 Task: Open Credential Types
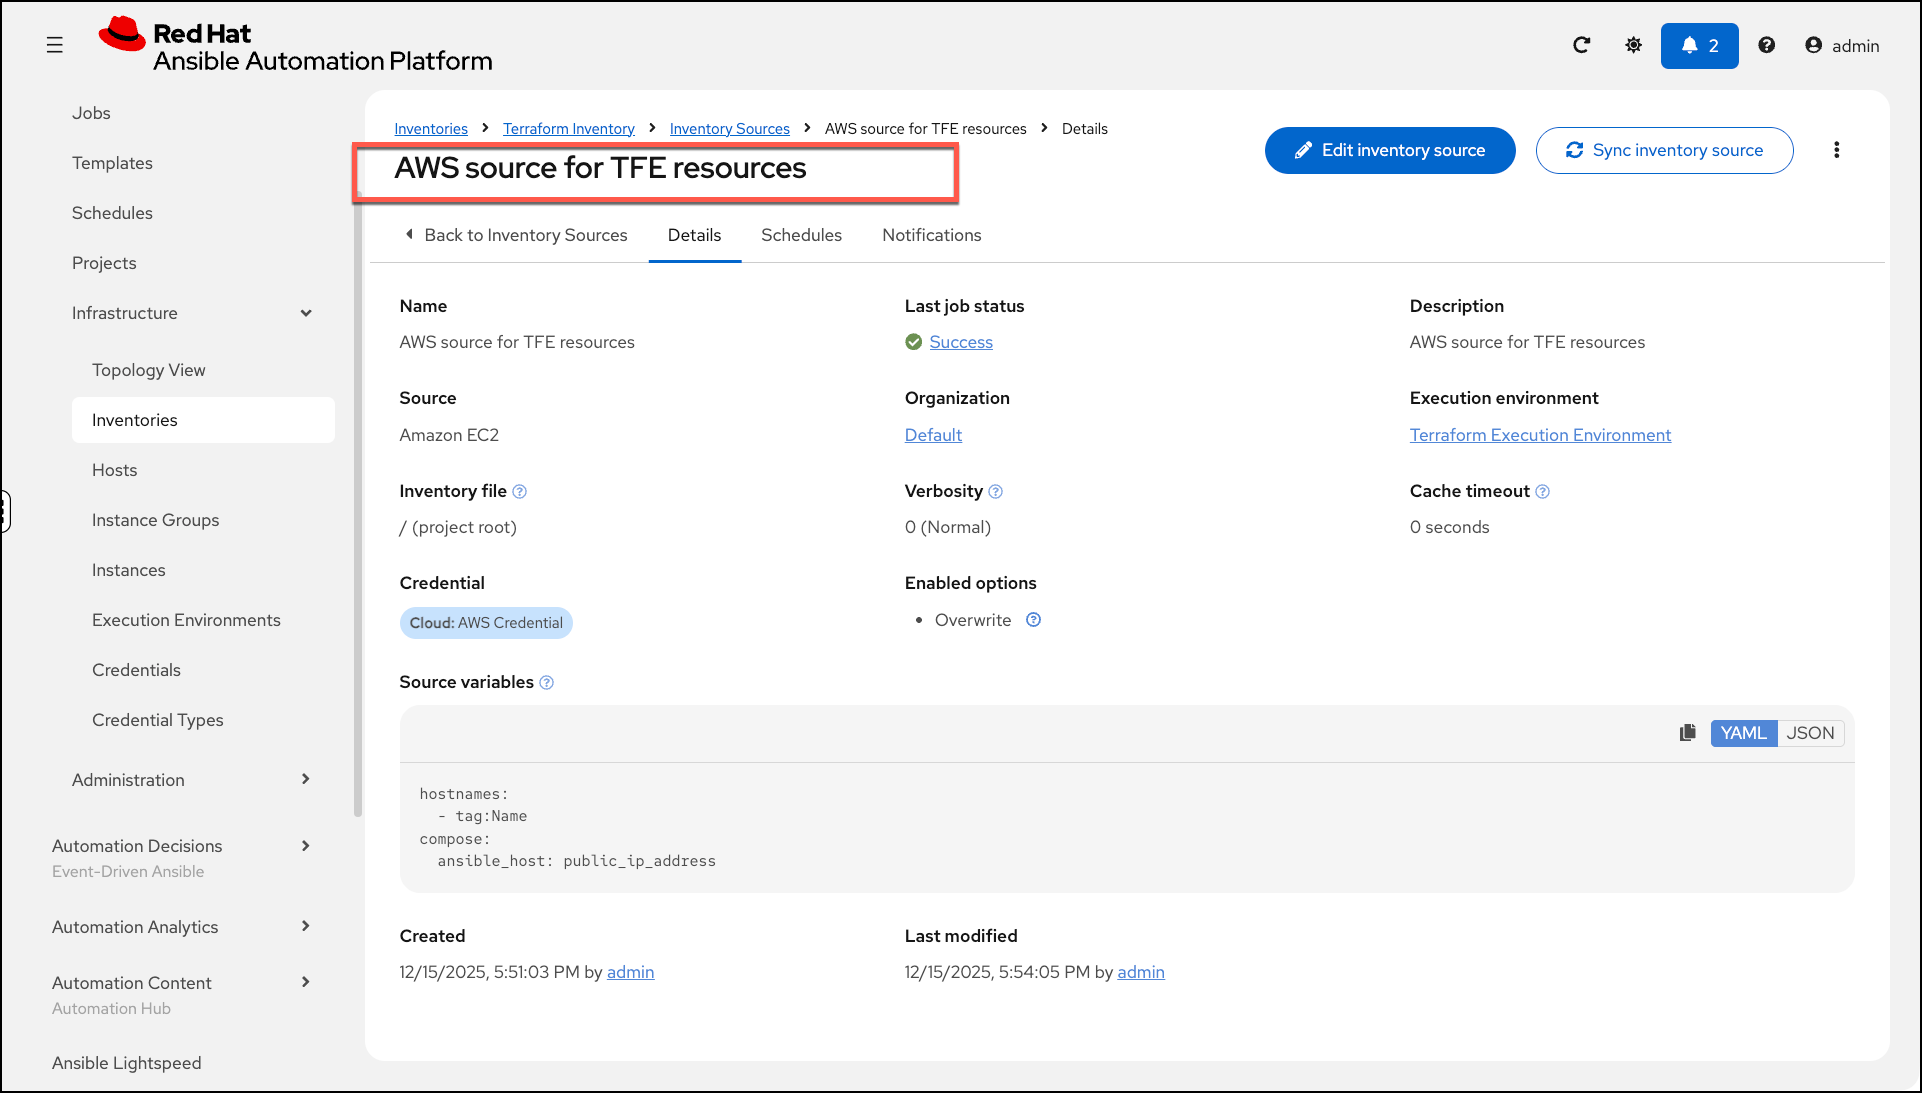157,720
